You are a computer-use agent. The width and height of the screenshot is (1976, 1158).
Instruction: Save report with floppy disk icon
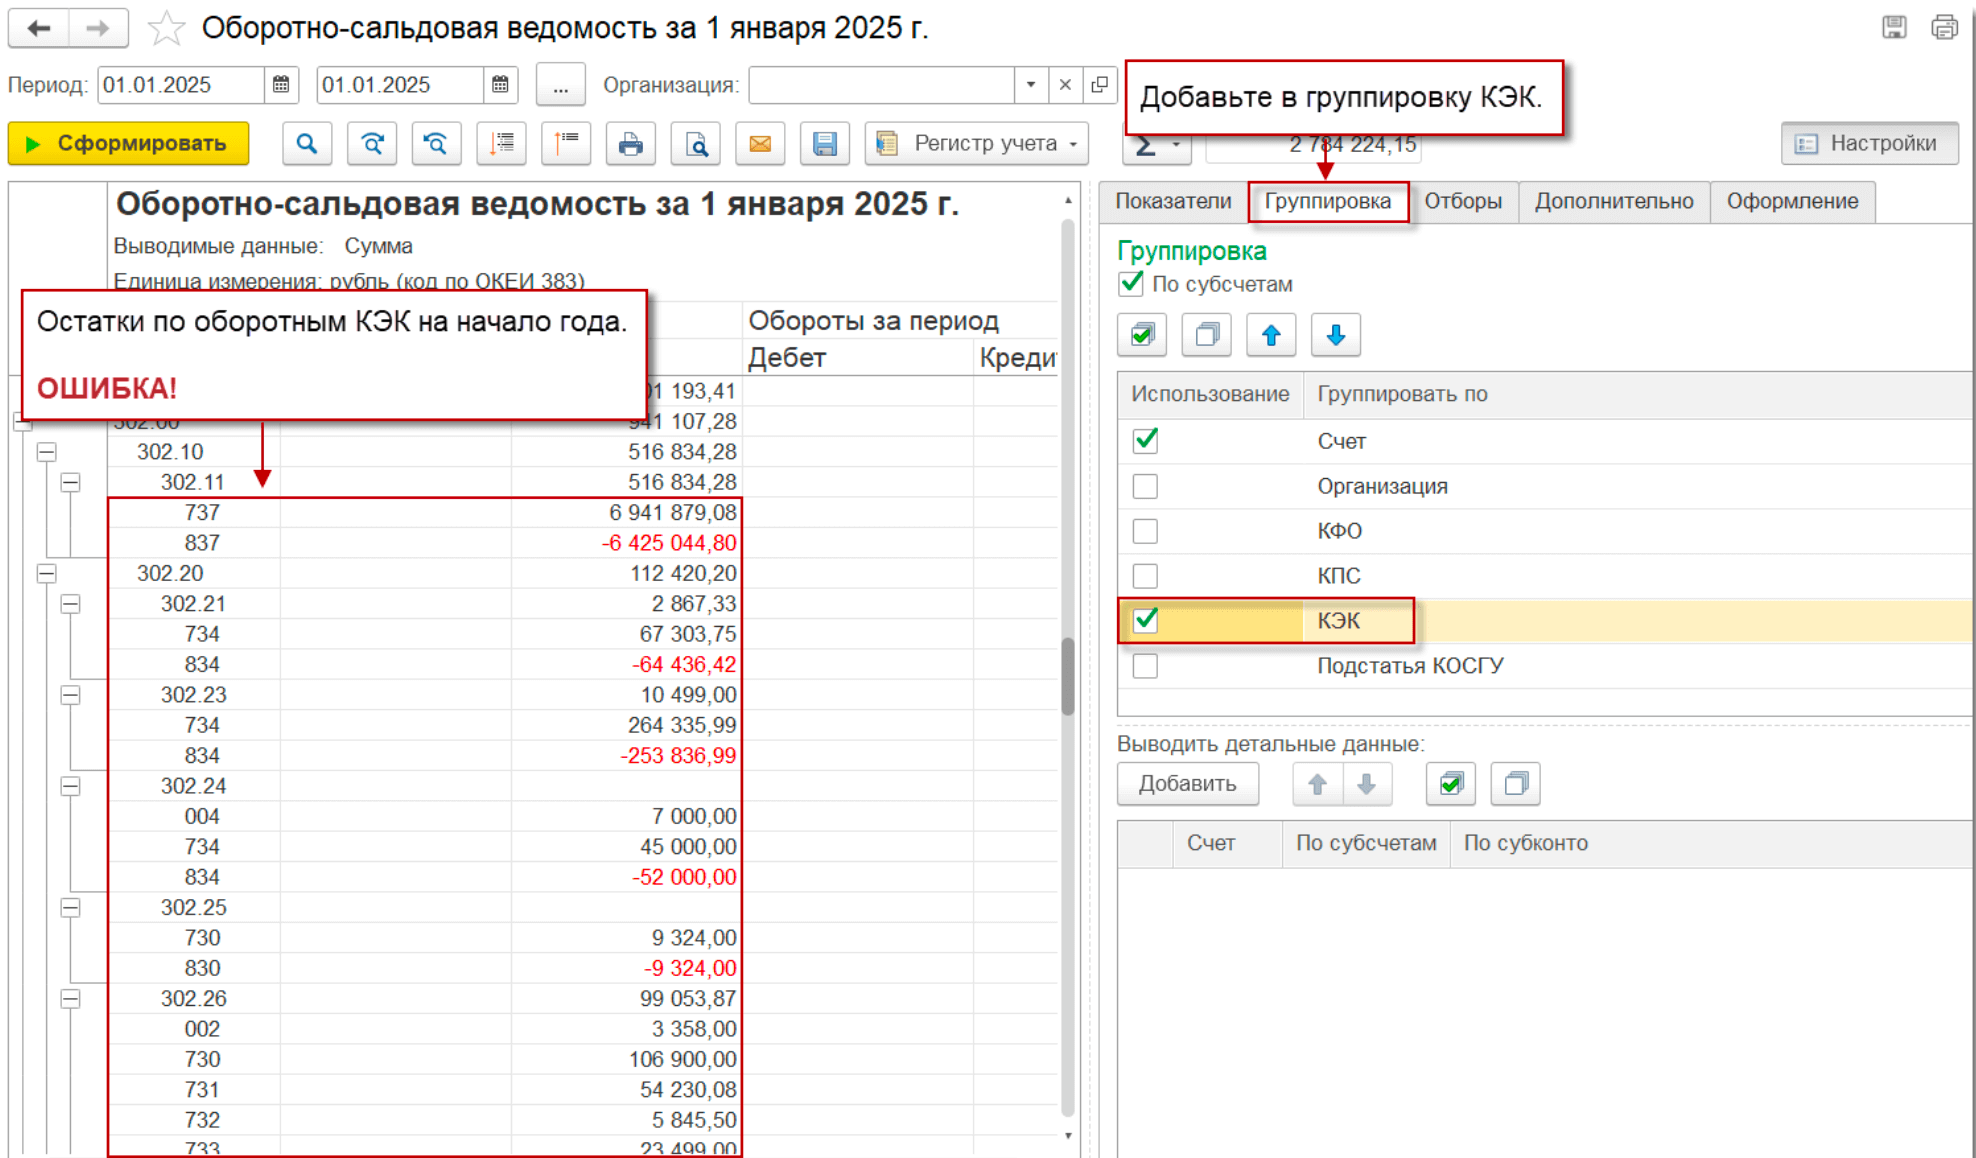(x=824, y=144)
